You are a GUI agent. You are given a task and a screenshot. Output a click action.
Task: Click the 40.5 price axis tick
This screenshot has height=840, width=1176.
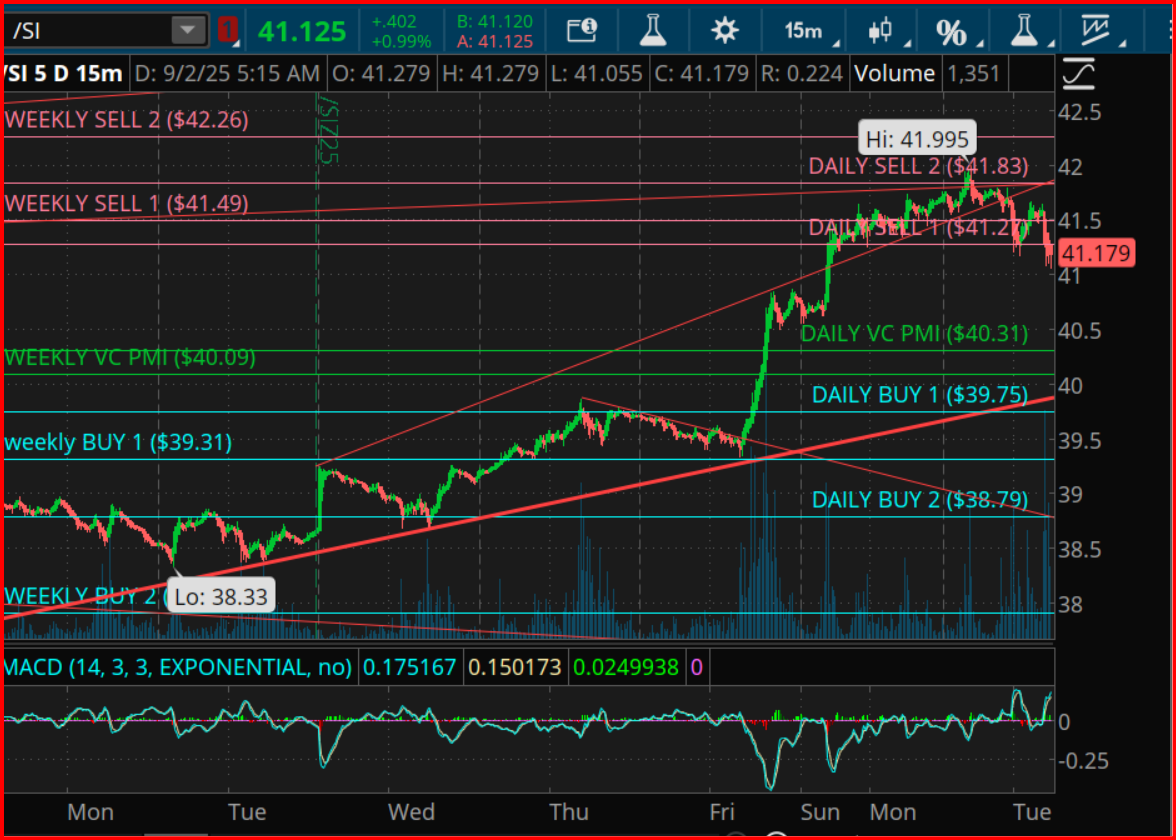[x=1079, y=331]
